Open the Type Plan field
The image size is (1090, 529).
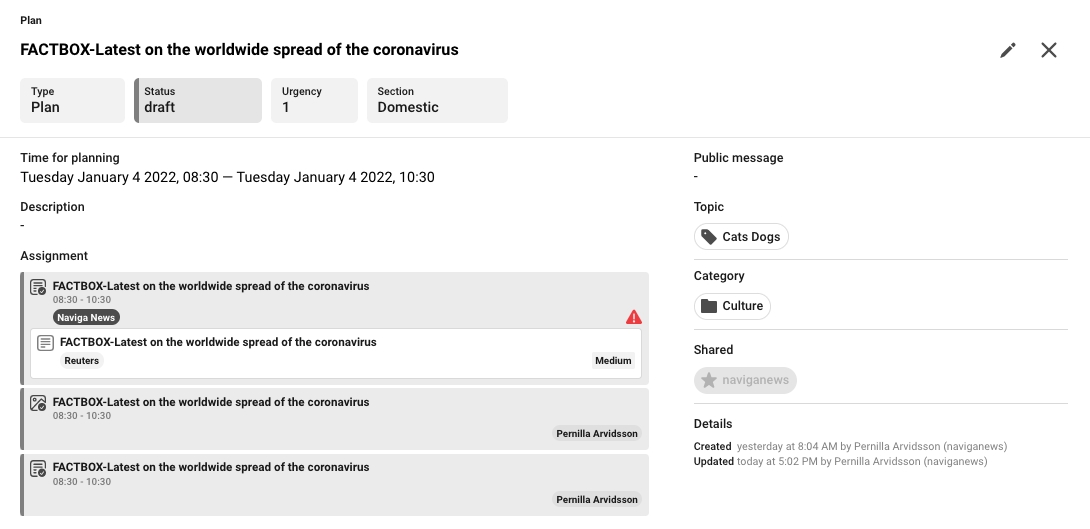pyautogui.click(x=72, y=100)
